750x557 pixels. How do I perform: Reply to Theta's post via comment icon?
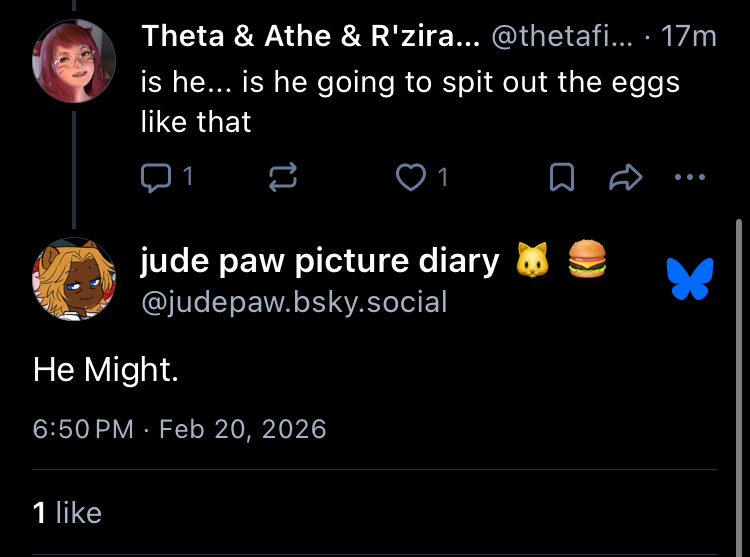156,178
